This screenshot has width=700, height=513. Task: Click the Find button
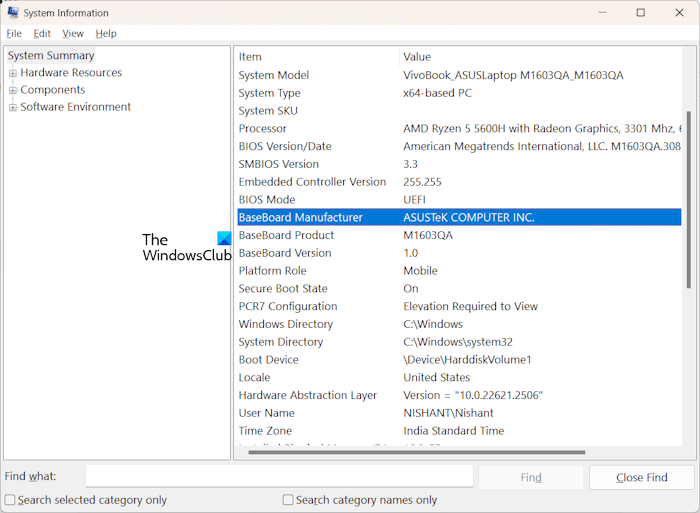click(531, 477)
